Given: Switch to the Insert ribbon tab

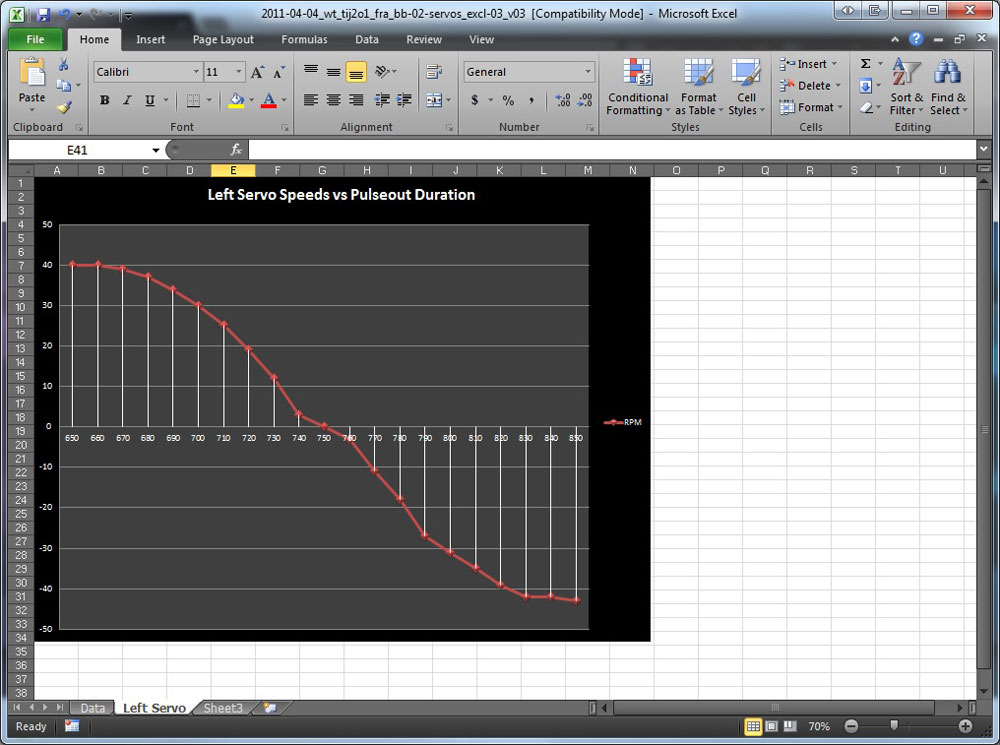Looking at the screenshot, I should tap(151, 40).
